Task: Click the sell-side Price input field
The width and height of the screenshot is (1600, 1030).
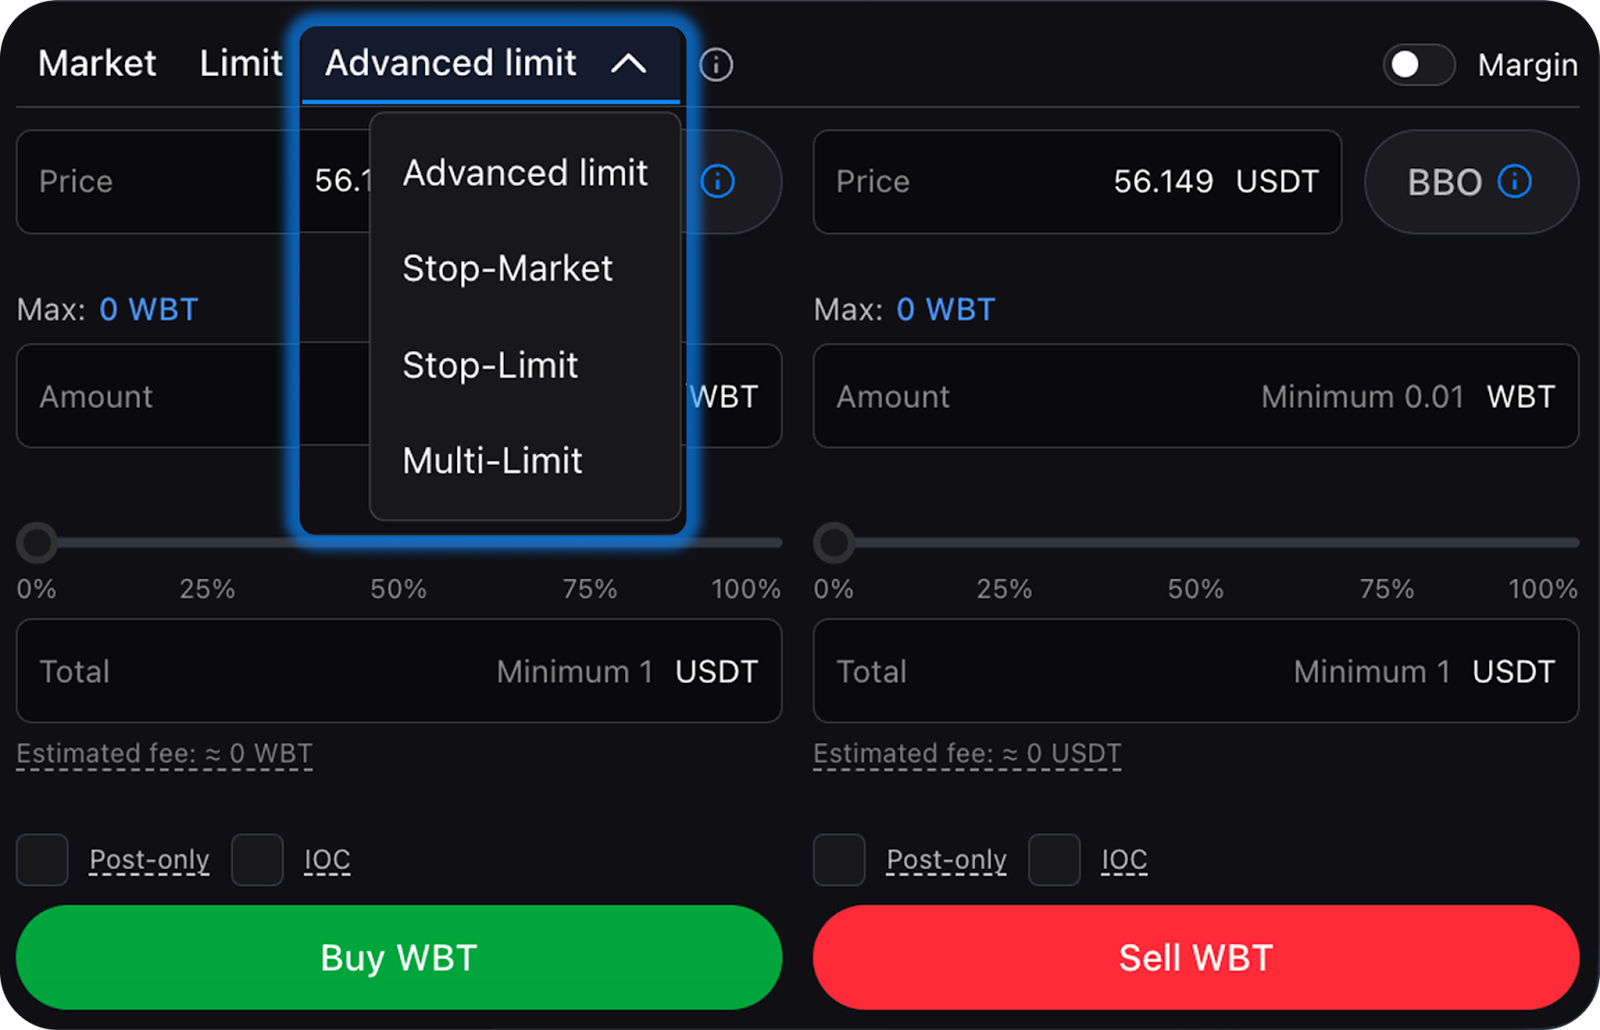Action: 1076,182
